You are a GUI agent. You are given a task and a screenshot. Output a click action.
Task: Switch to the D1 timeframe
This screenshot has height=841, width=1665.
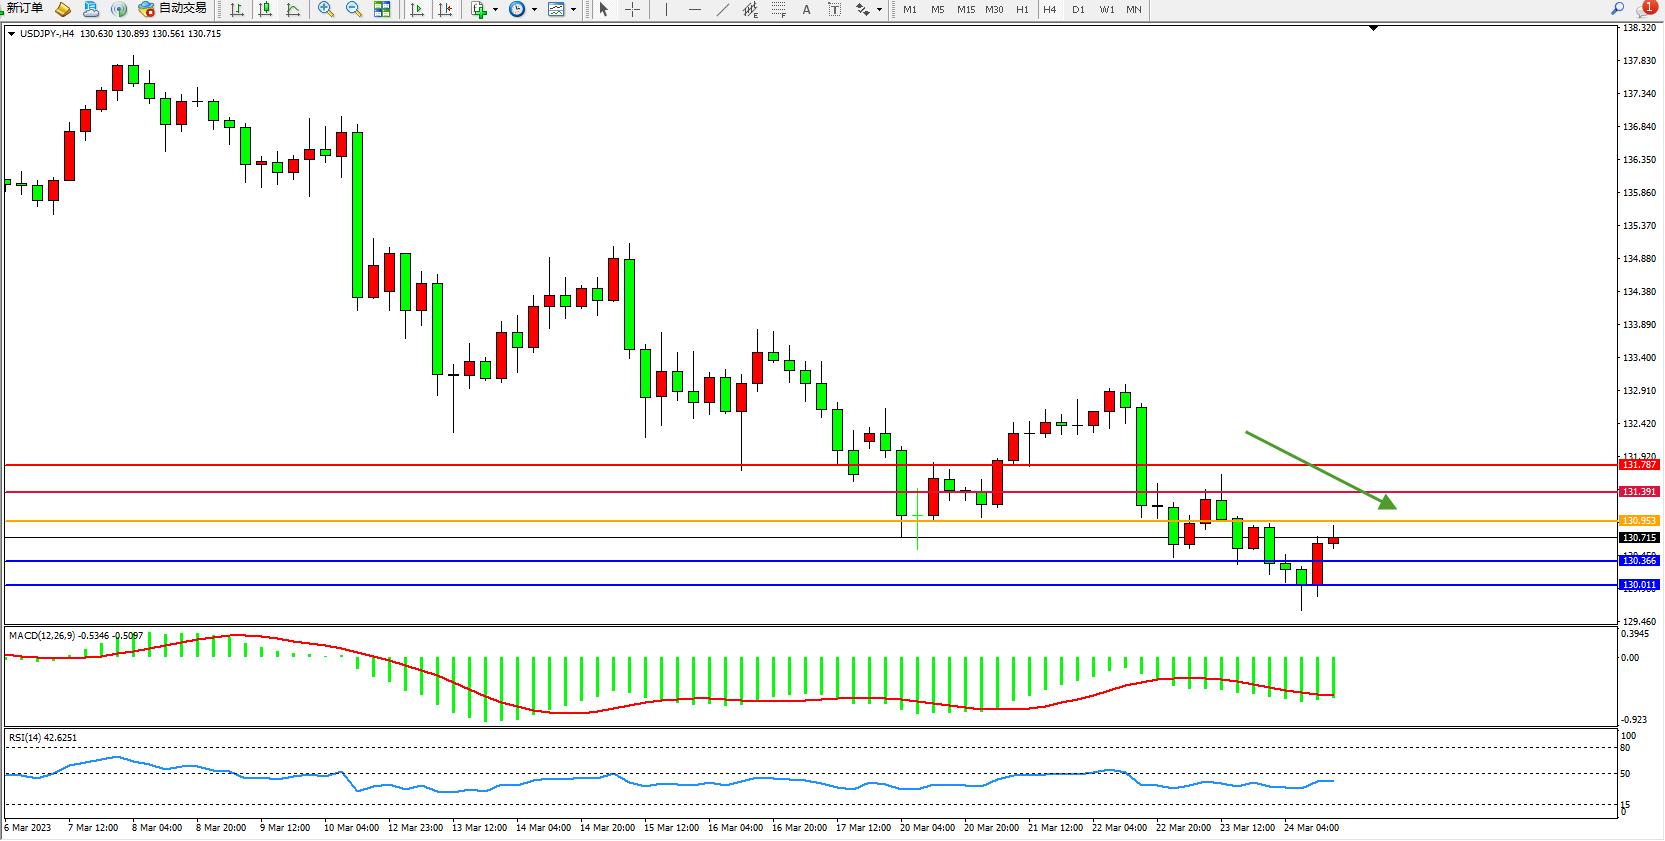click(1078, 9)
